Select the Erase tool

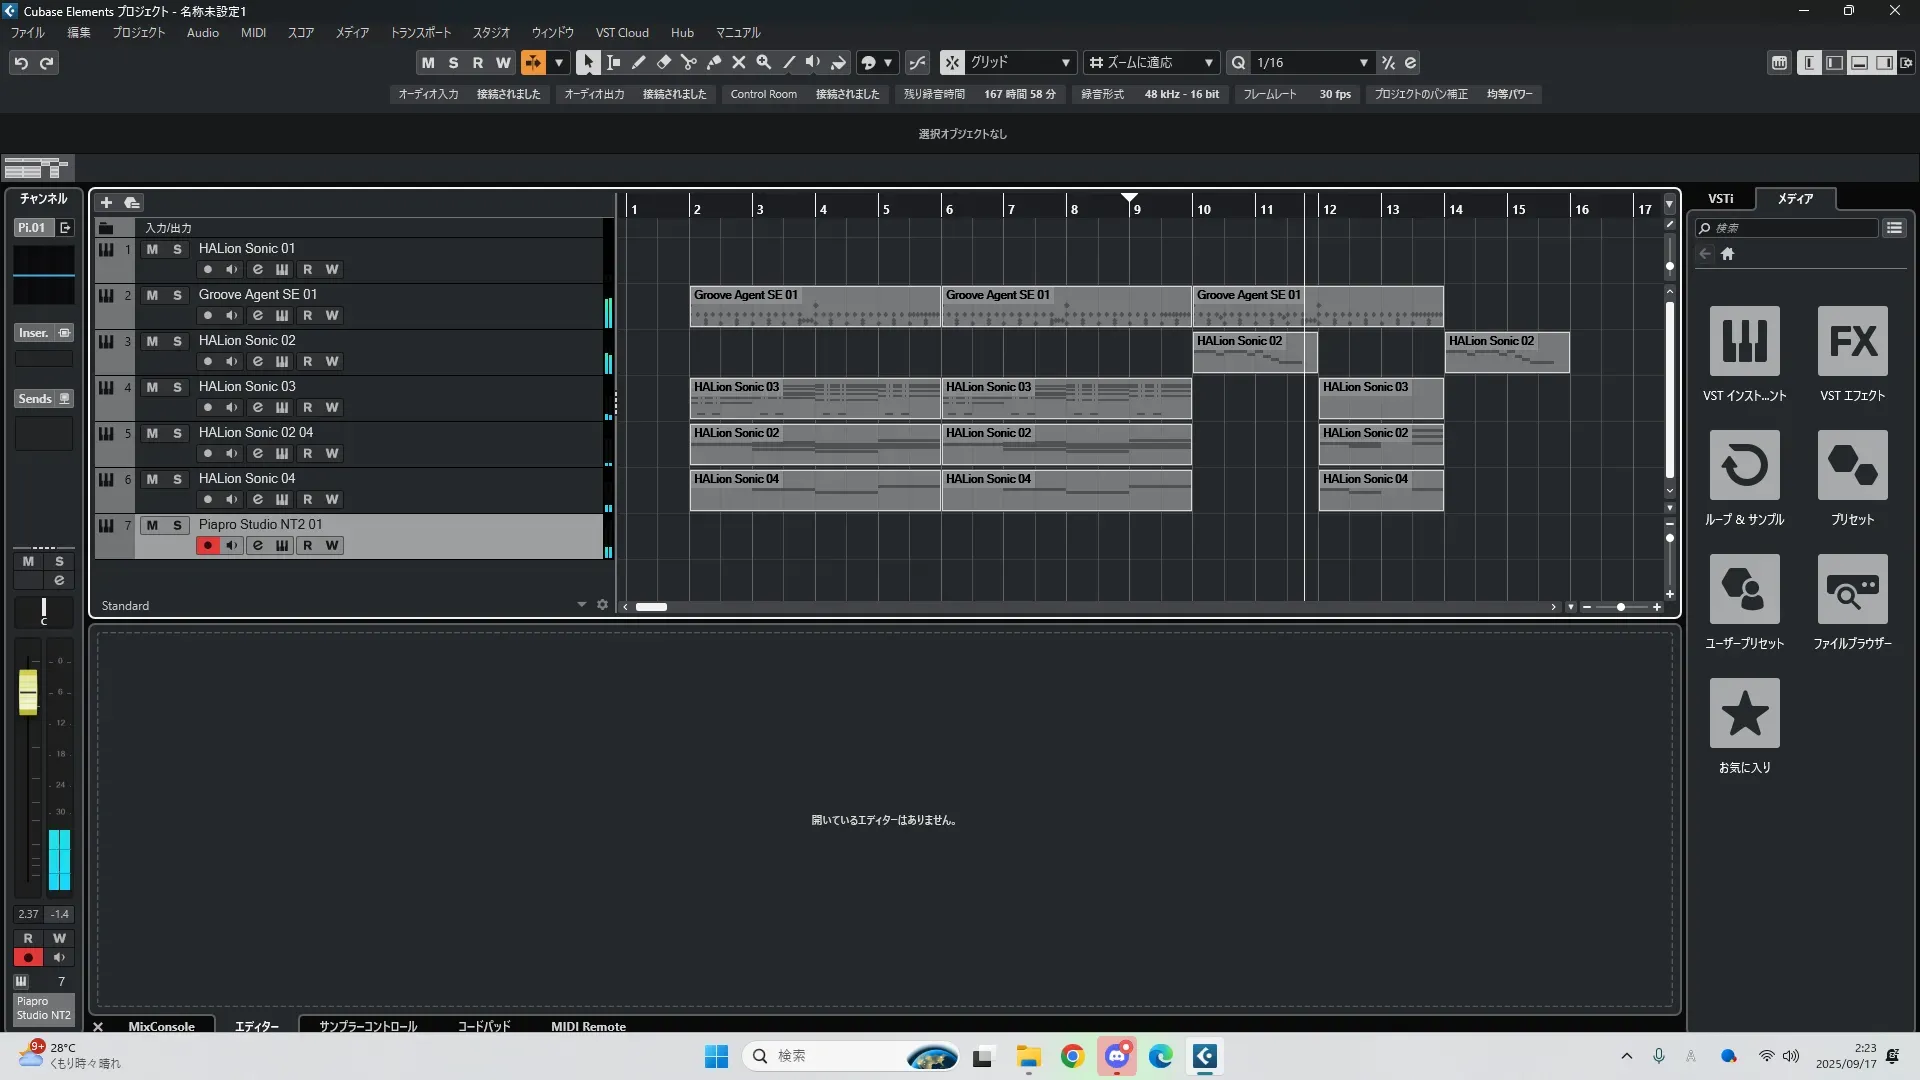pyautogui.click(x=664, y=62)
